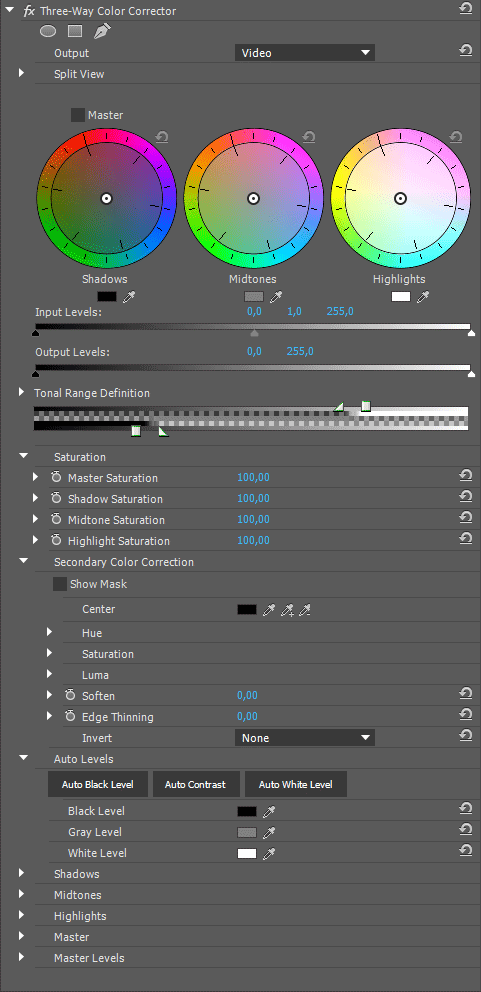481x992 pixels.
Task: Click the Gray Level color swatch
Action: pos(247,833)
